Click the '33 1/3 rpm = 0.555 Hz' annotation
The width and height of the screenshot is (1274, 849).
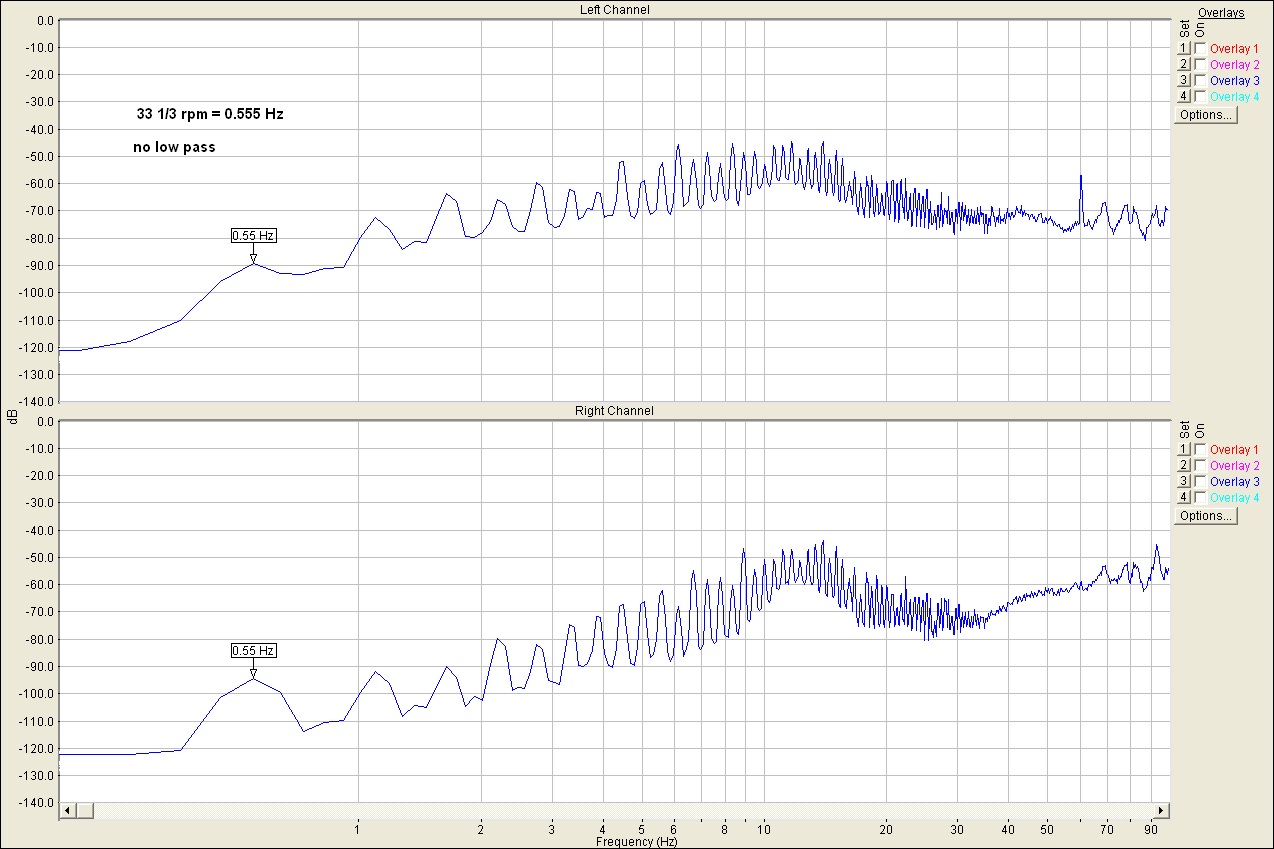tap(210, 114)
